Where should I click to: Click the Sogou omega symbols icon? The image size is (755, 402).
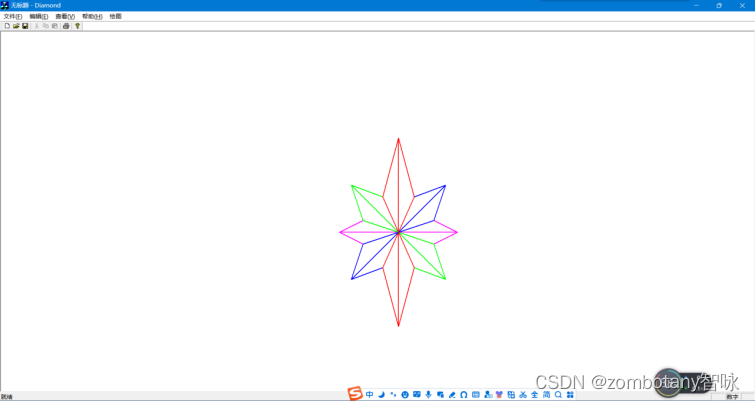pyautogui.click(x=464, y=395)
